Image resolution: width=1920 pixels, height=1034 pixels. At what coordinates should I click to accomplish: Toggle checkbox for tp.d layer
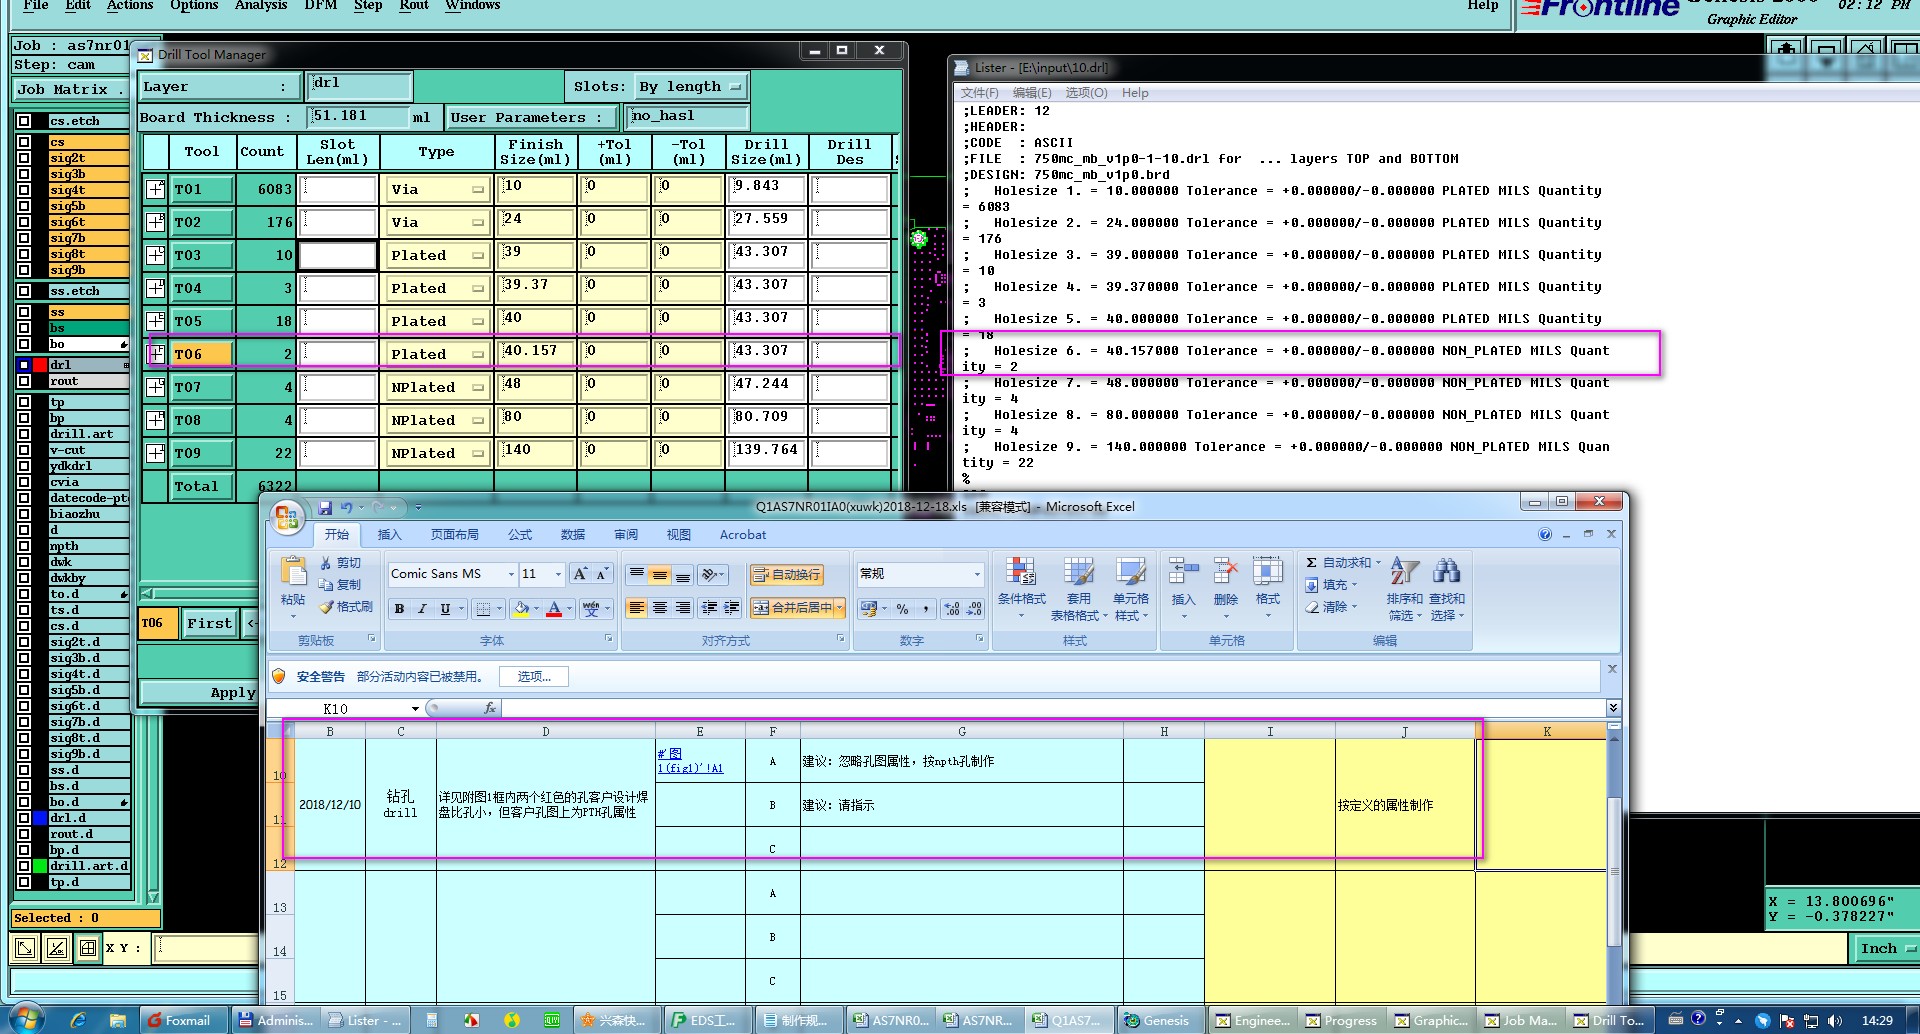[24, 882]
